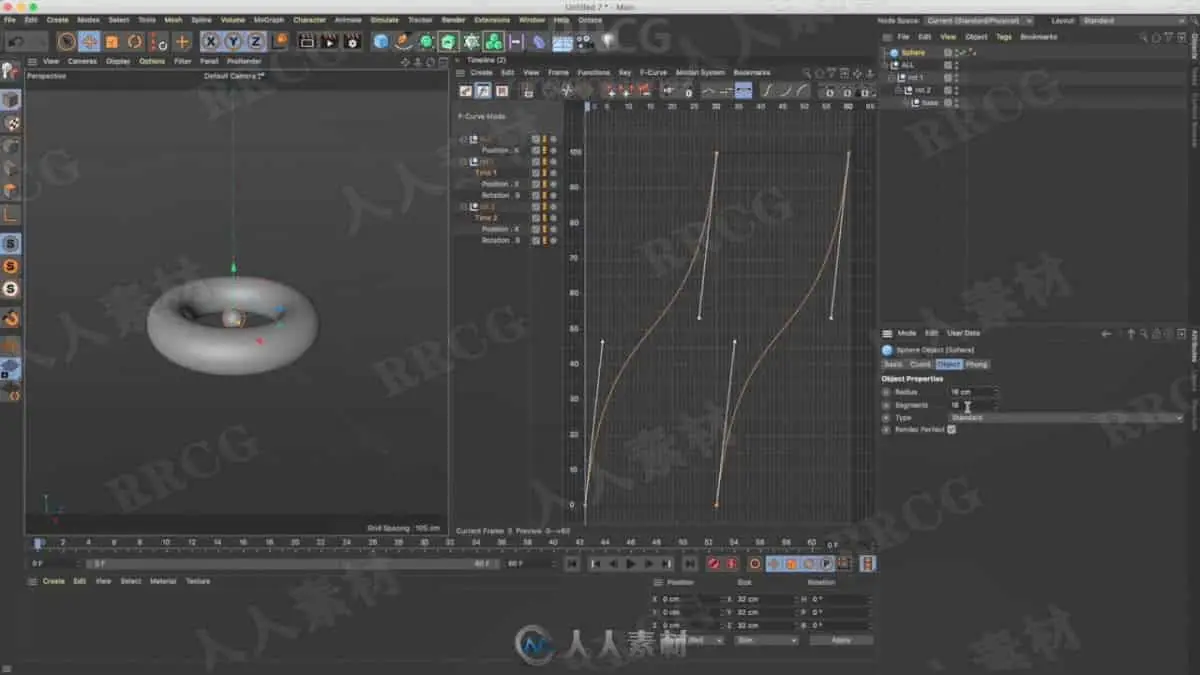The height and width of the screenshot is (675, 1200).
Task: Click Time 2 track in timeline
Action: click(485, 218)
